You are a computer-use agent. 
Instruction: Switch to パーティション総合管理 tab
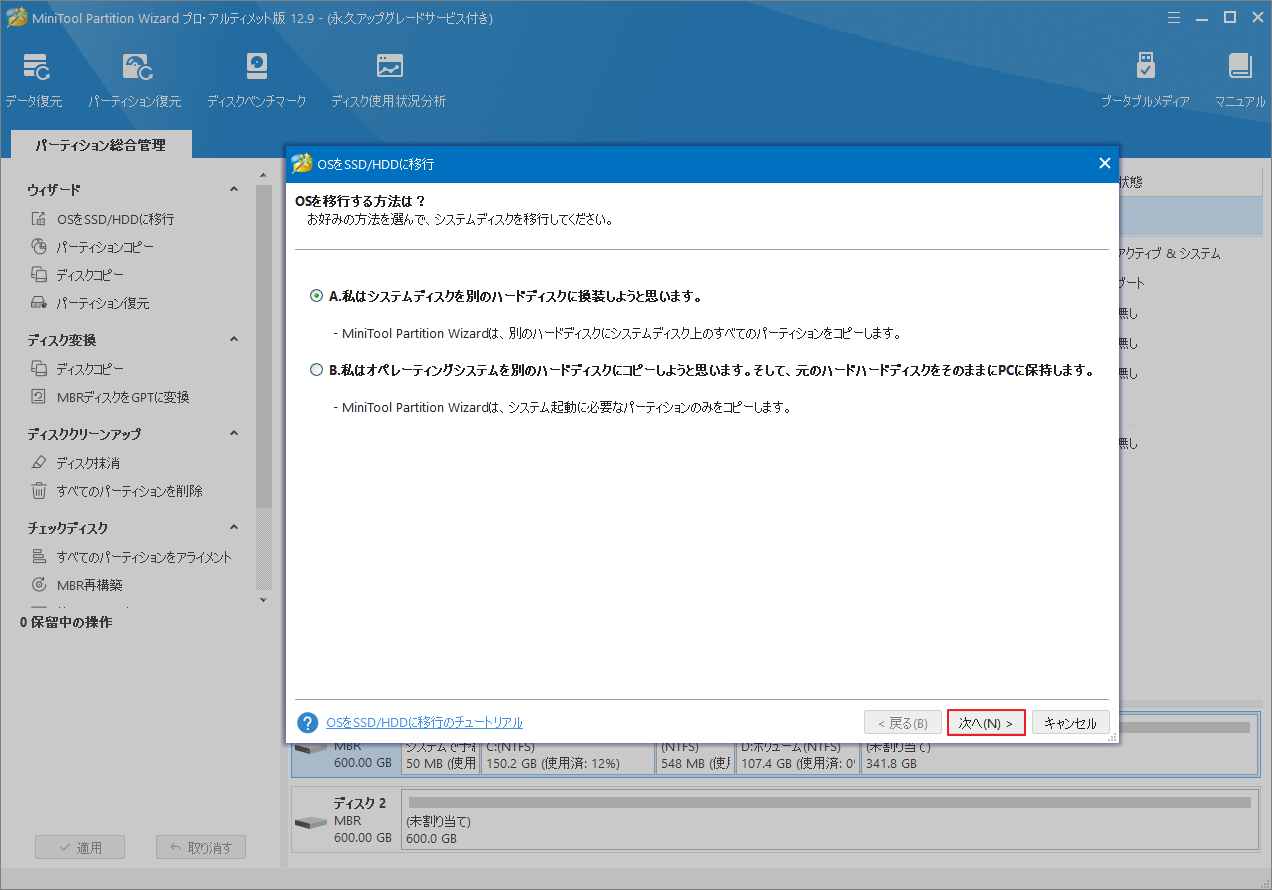tap(100, 145)
